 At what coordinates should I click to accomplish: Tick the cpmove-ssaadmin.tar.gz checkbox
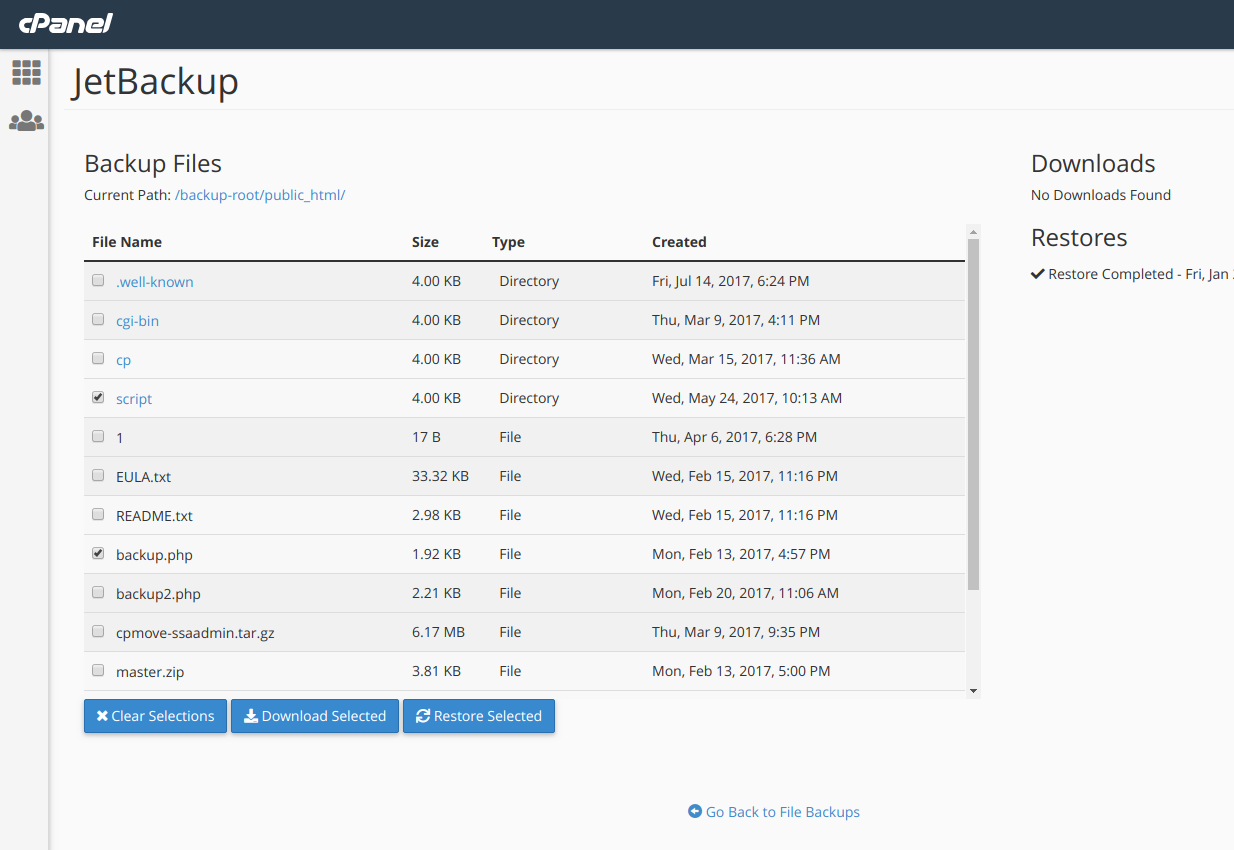[x=98, y=631]
